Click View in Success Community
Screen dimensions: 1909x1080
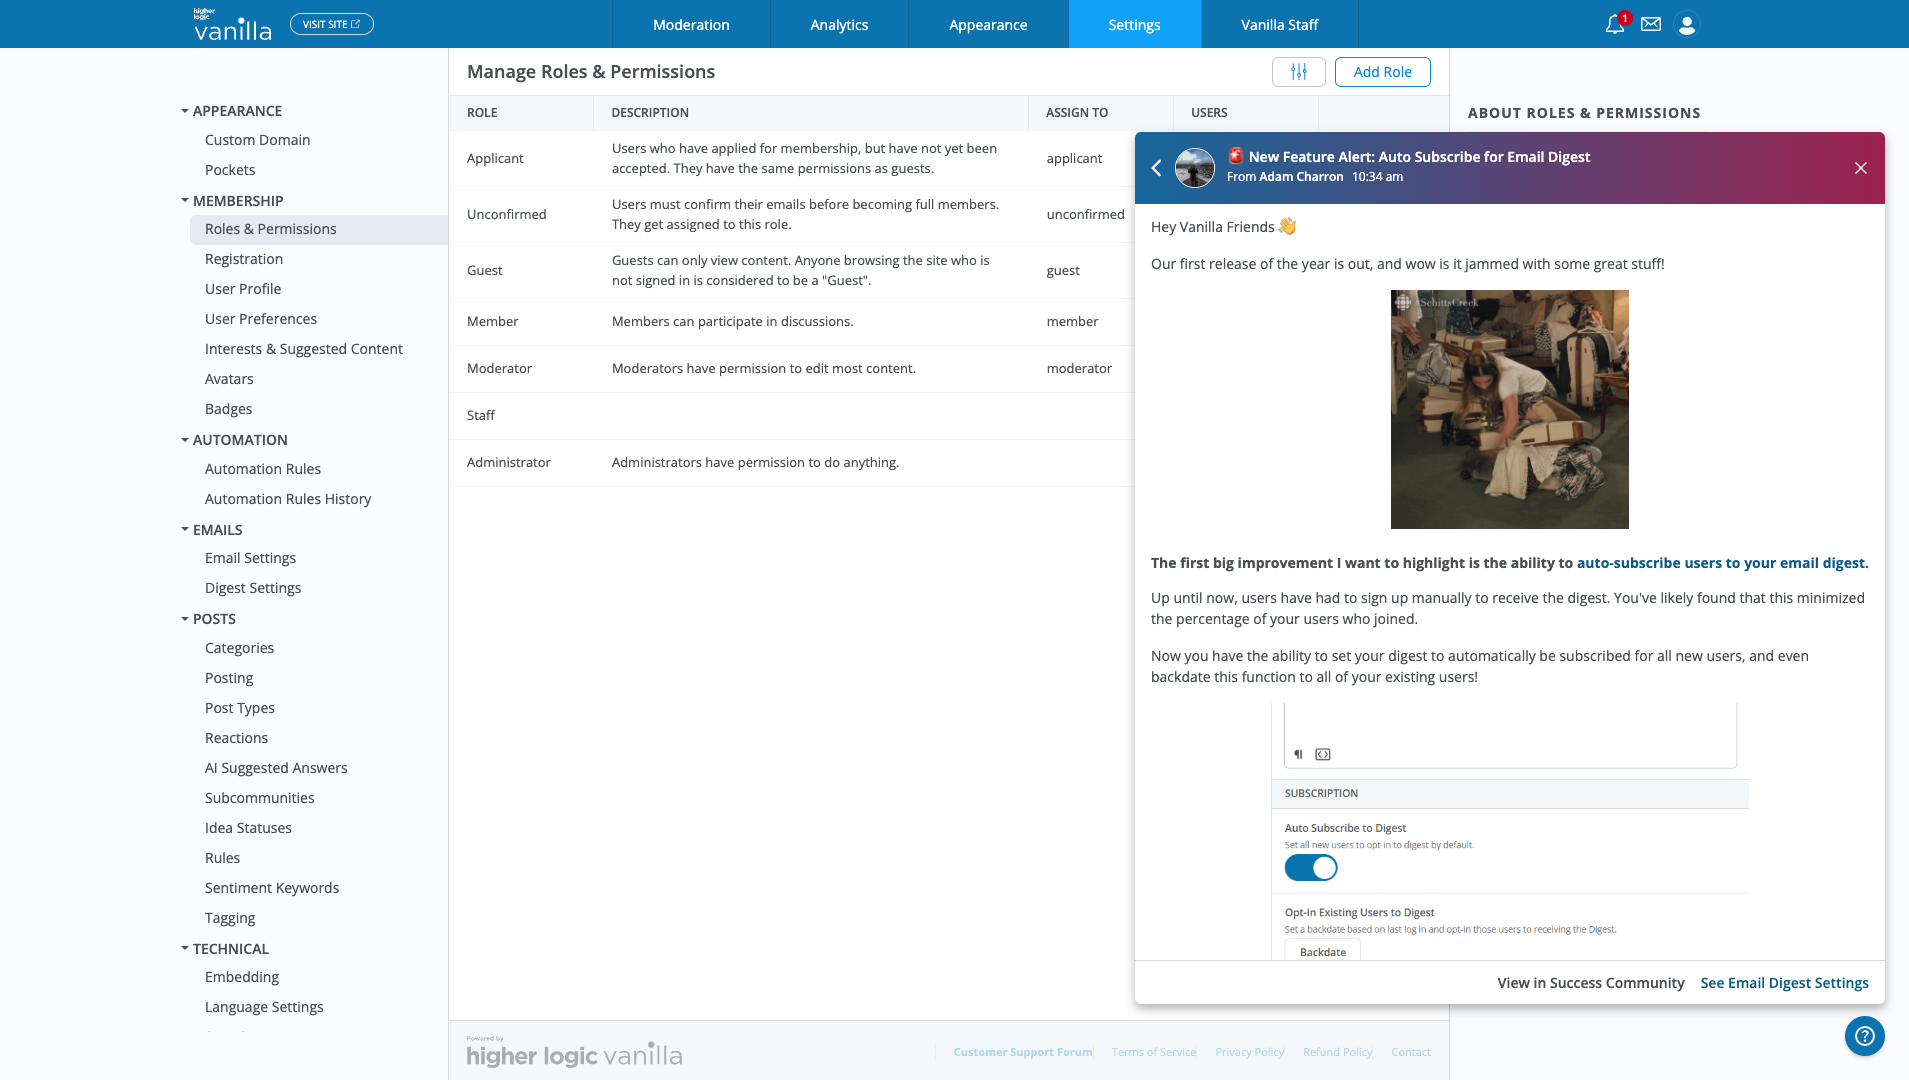[x=1590, y=982]
